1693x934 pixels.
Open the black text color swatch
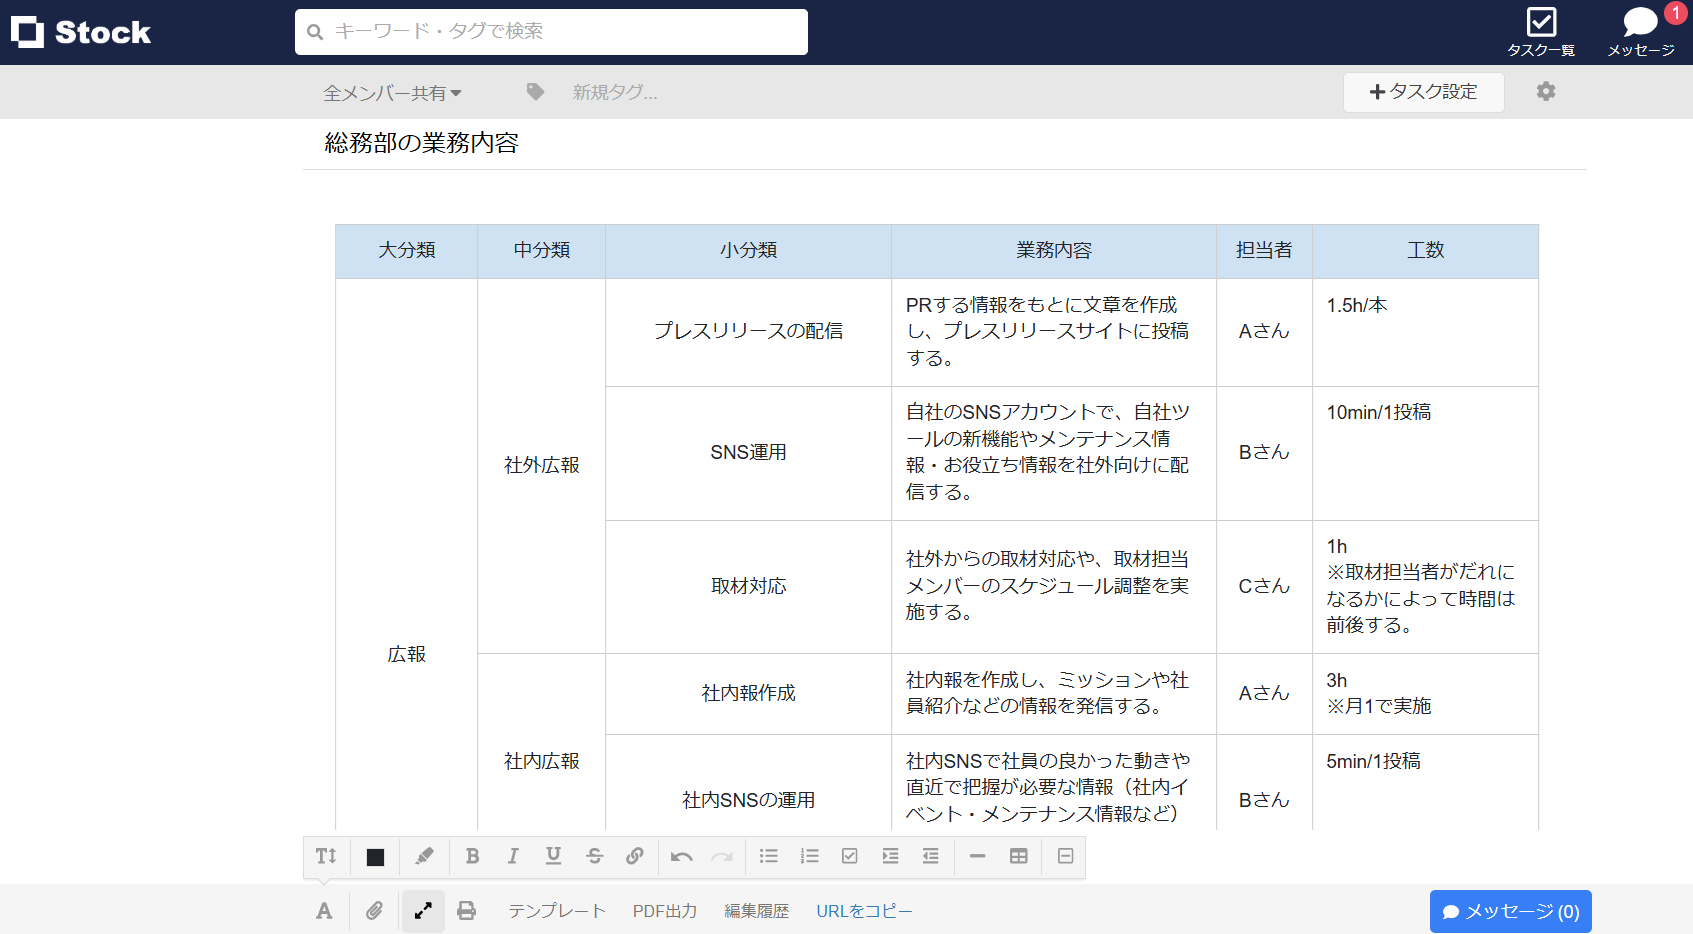click(375, 857)
